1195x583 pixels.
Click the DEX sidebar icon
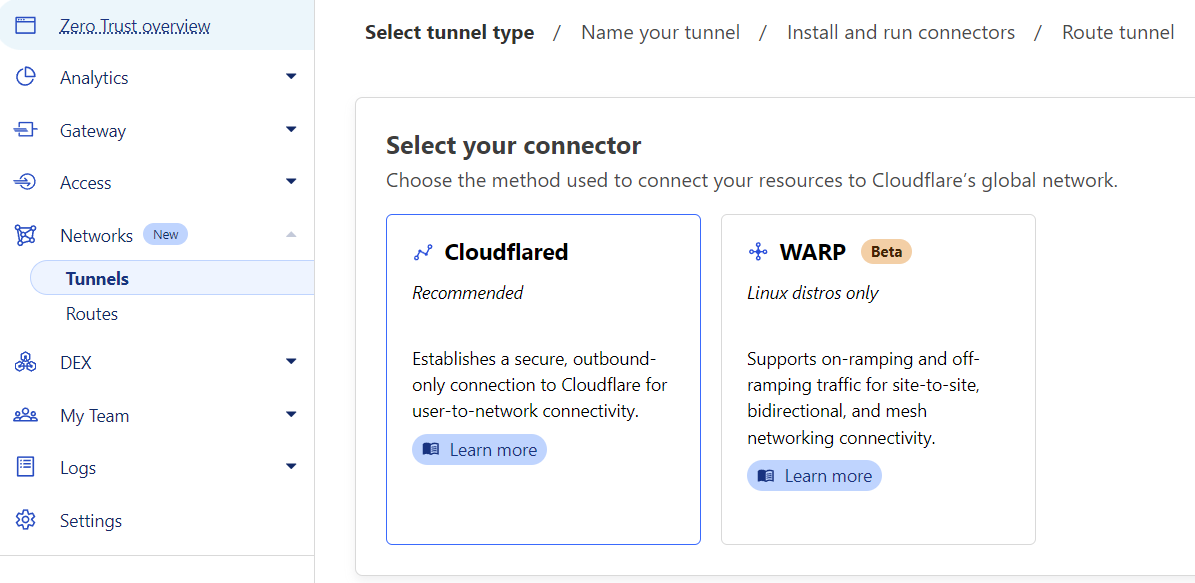26,362
